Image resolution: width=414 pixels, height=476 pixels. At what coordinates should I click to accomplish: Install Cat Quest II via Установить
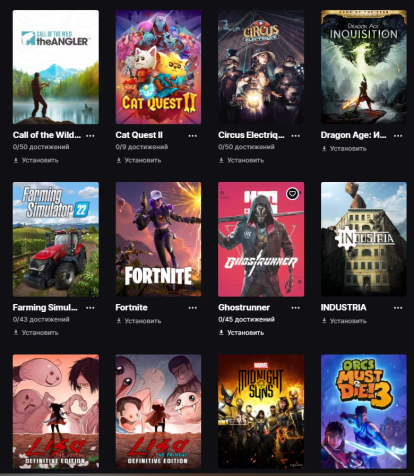[x=139, y=160]
